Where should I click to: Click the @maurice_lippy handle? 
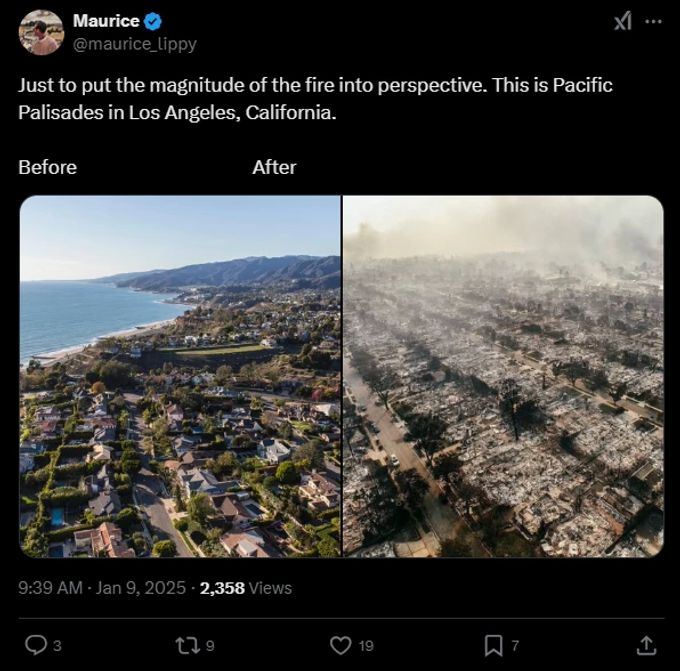click(x=135, y=44)
